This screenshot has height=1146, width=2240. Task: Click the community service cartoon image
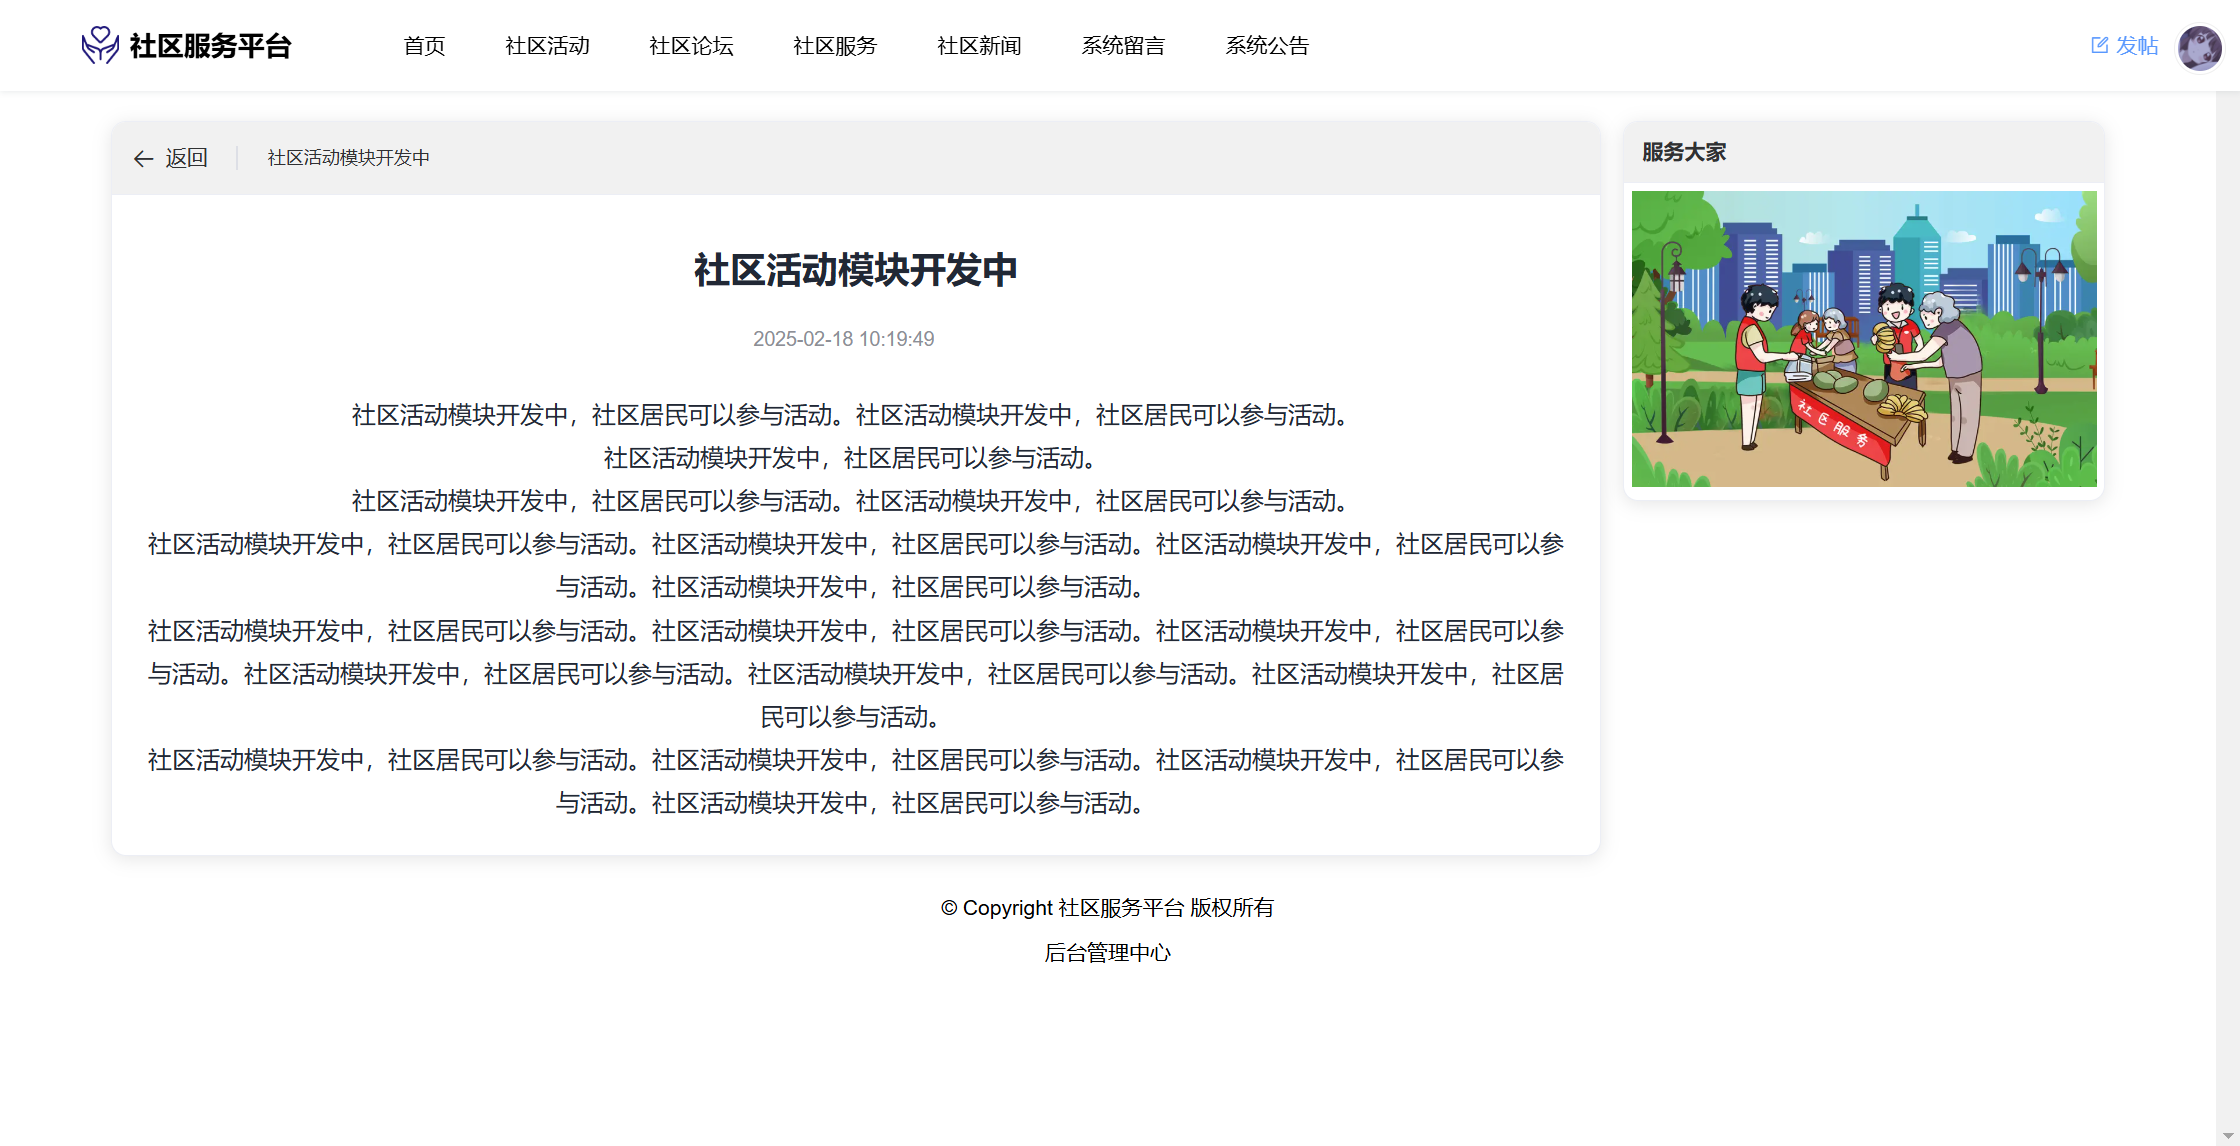(x=1864, y=339)
